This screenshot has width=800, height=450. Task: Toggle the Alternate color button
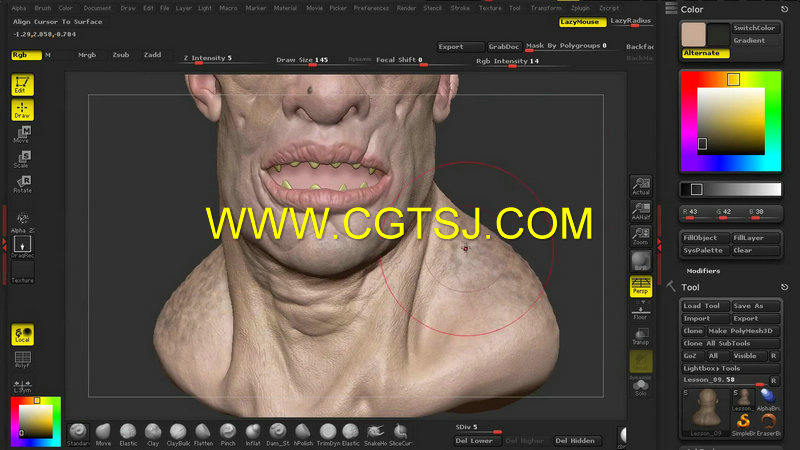point(706,53)
